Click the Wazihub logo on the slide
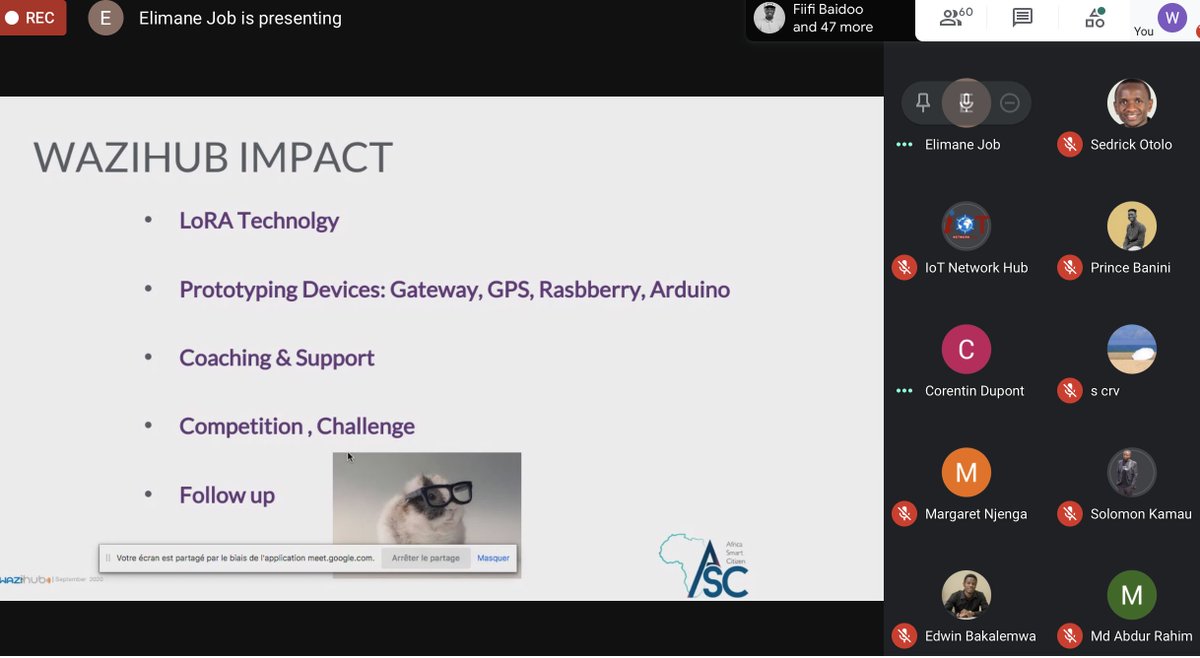 24,579
